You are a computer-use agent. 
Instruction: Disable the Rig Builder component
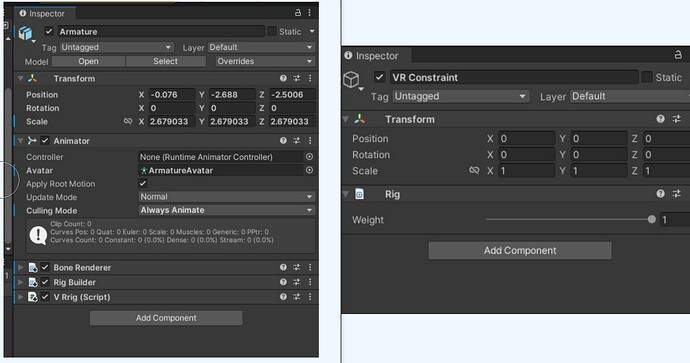pos(45,282)
